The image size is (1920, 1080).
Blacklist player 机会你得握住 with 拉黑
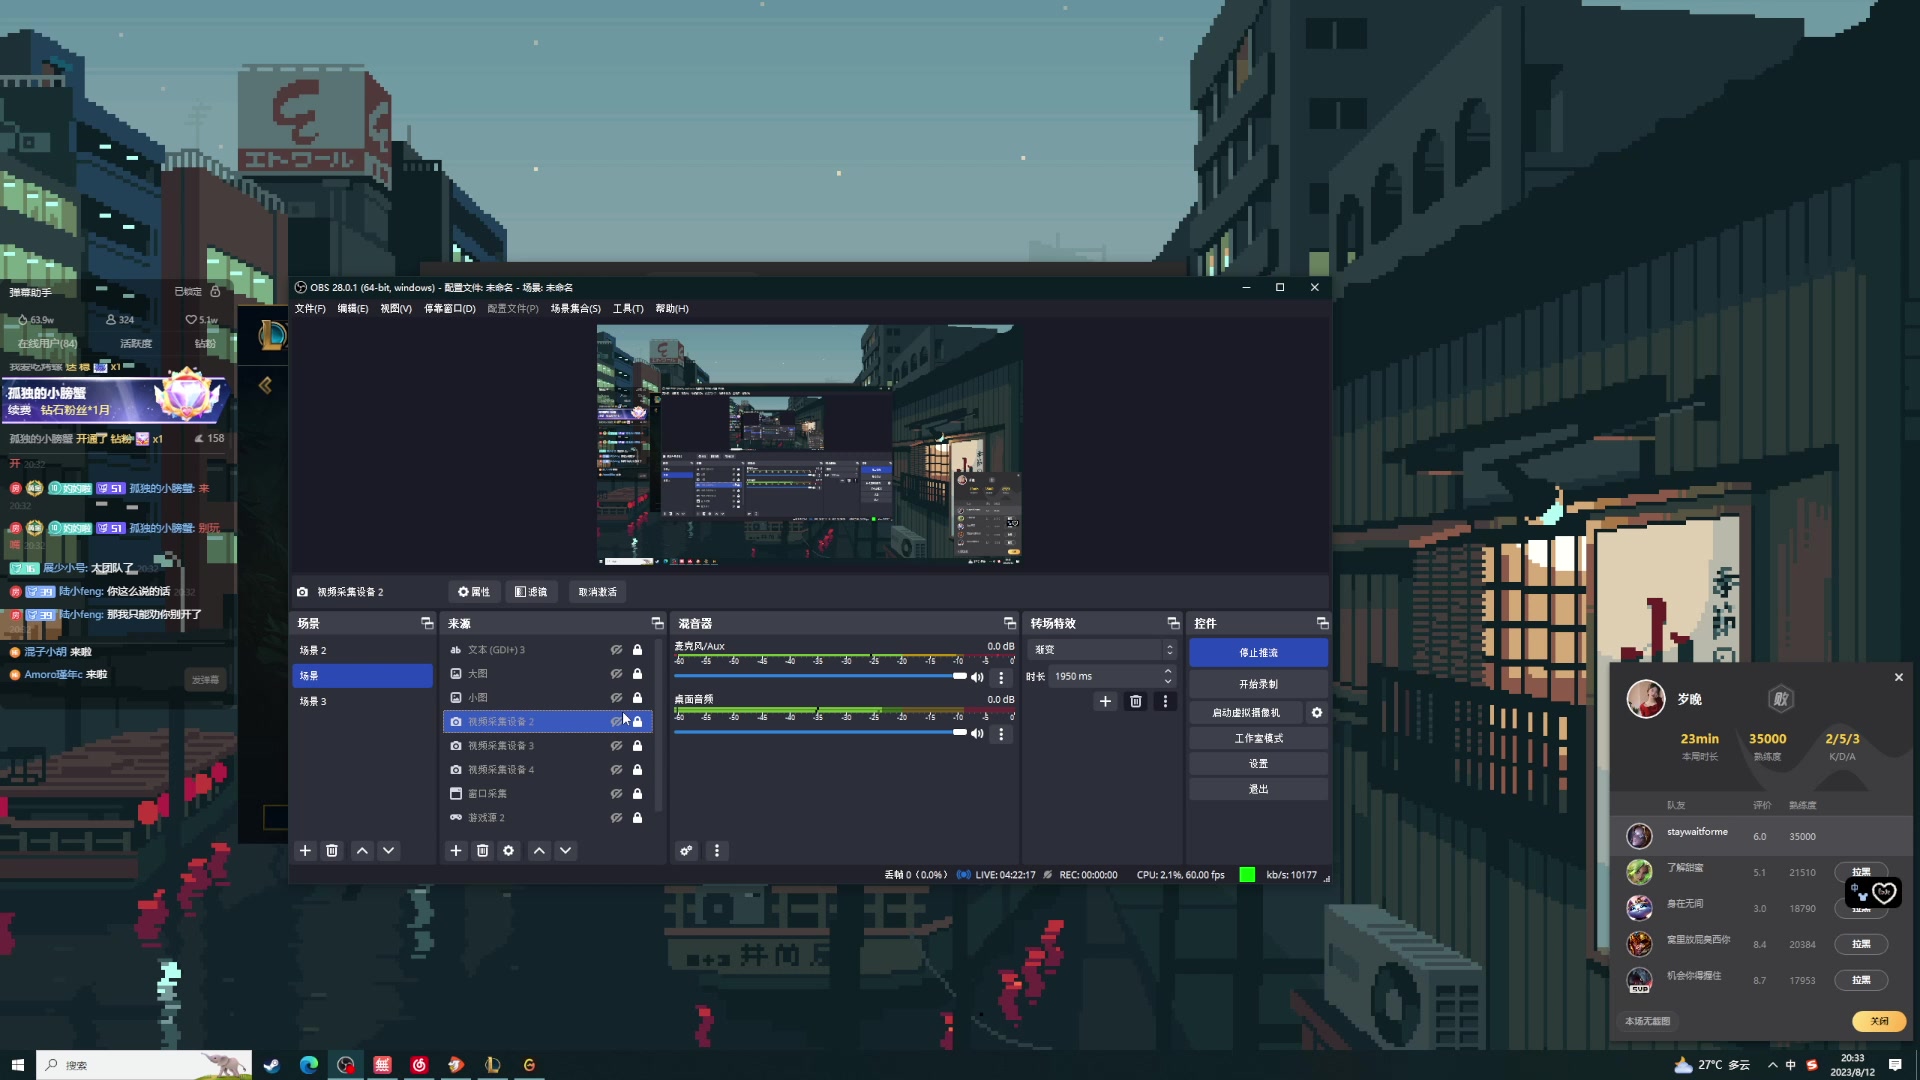tap(1861, 980)
